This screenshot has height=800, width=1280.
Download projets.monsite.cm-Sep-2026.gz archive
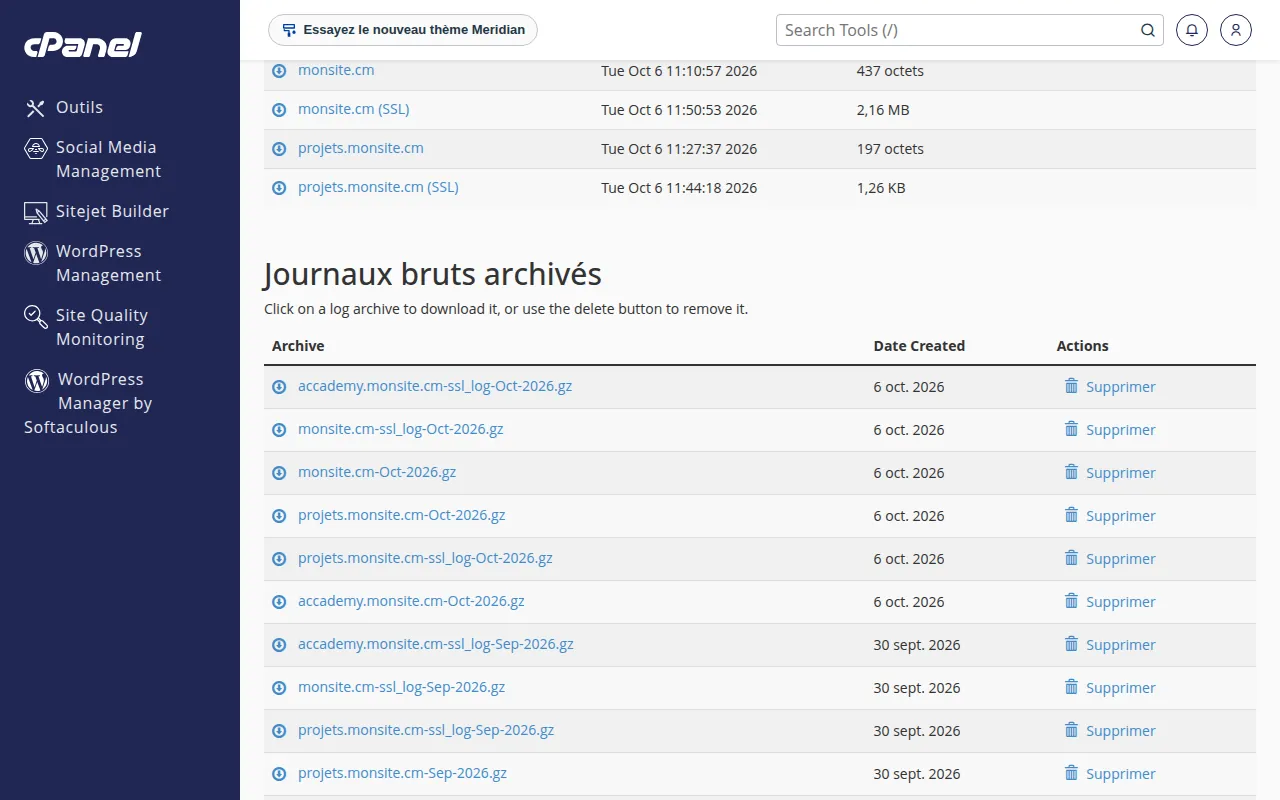(x=402, y=773)
